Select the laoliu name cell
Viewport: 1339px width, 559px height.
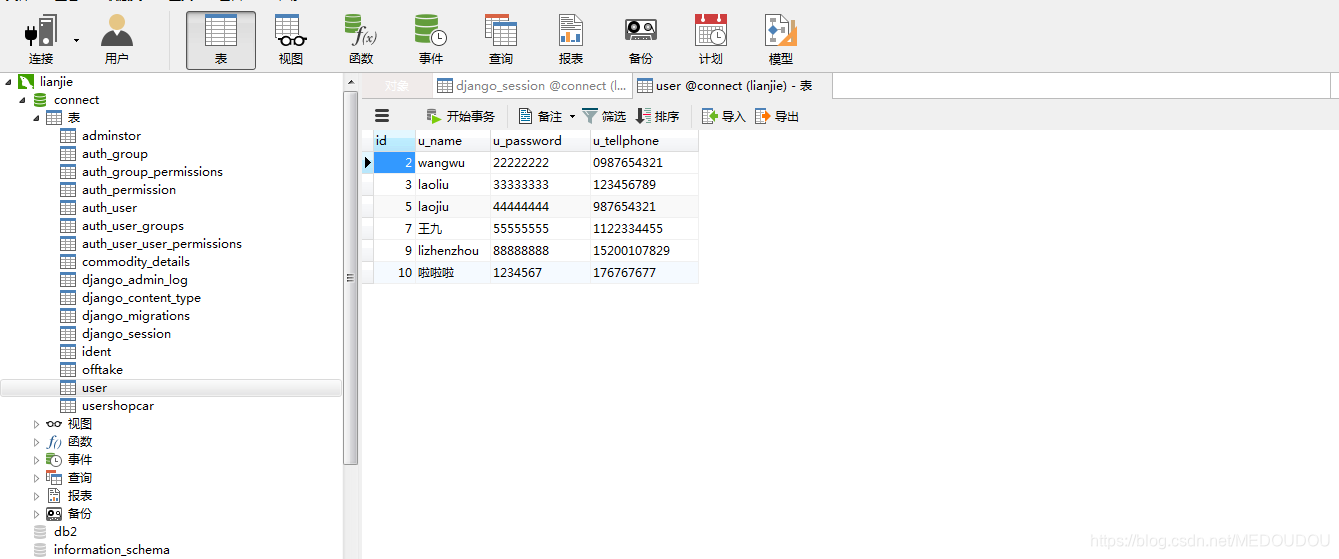[453, 185]
